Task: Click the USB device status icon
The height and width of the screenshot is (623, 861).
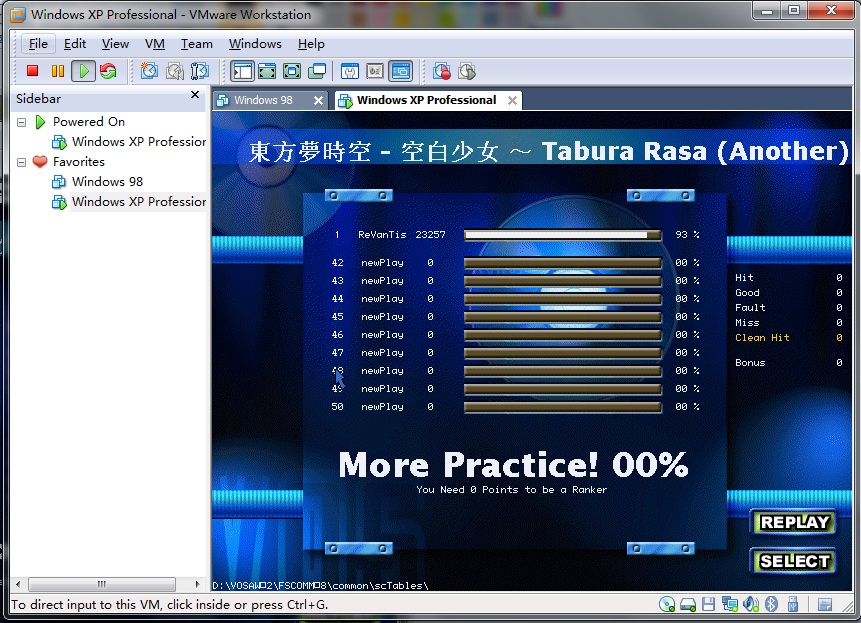Action: click(x=792, y=604)
